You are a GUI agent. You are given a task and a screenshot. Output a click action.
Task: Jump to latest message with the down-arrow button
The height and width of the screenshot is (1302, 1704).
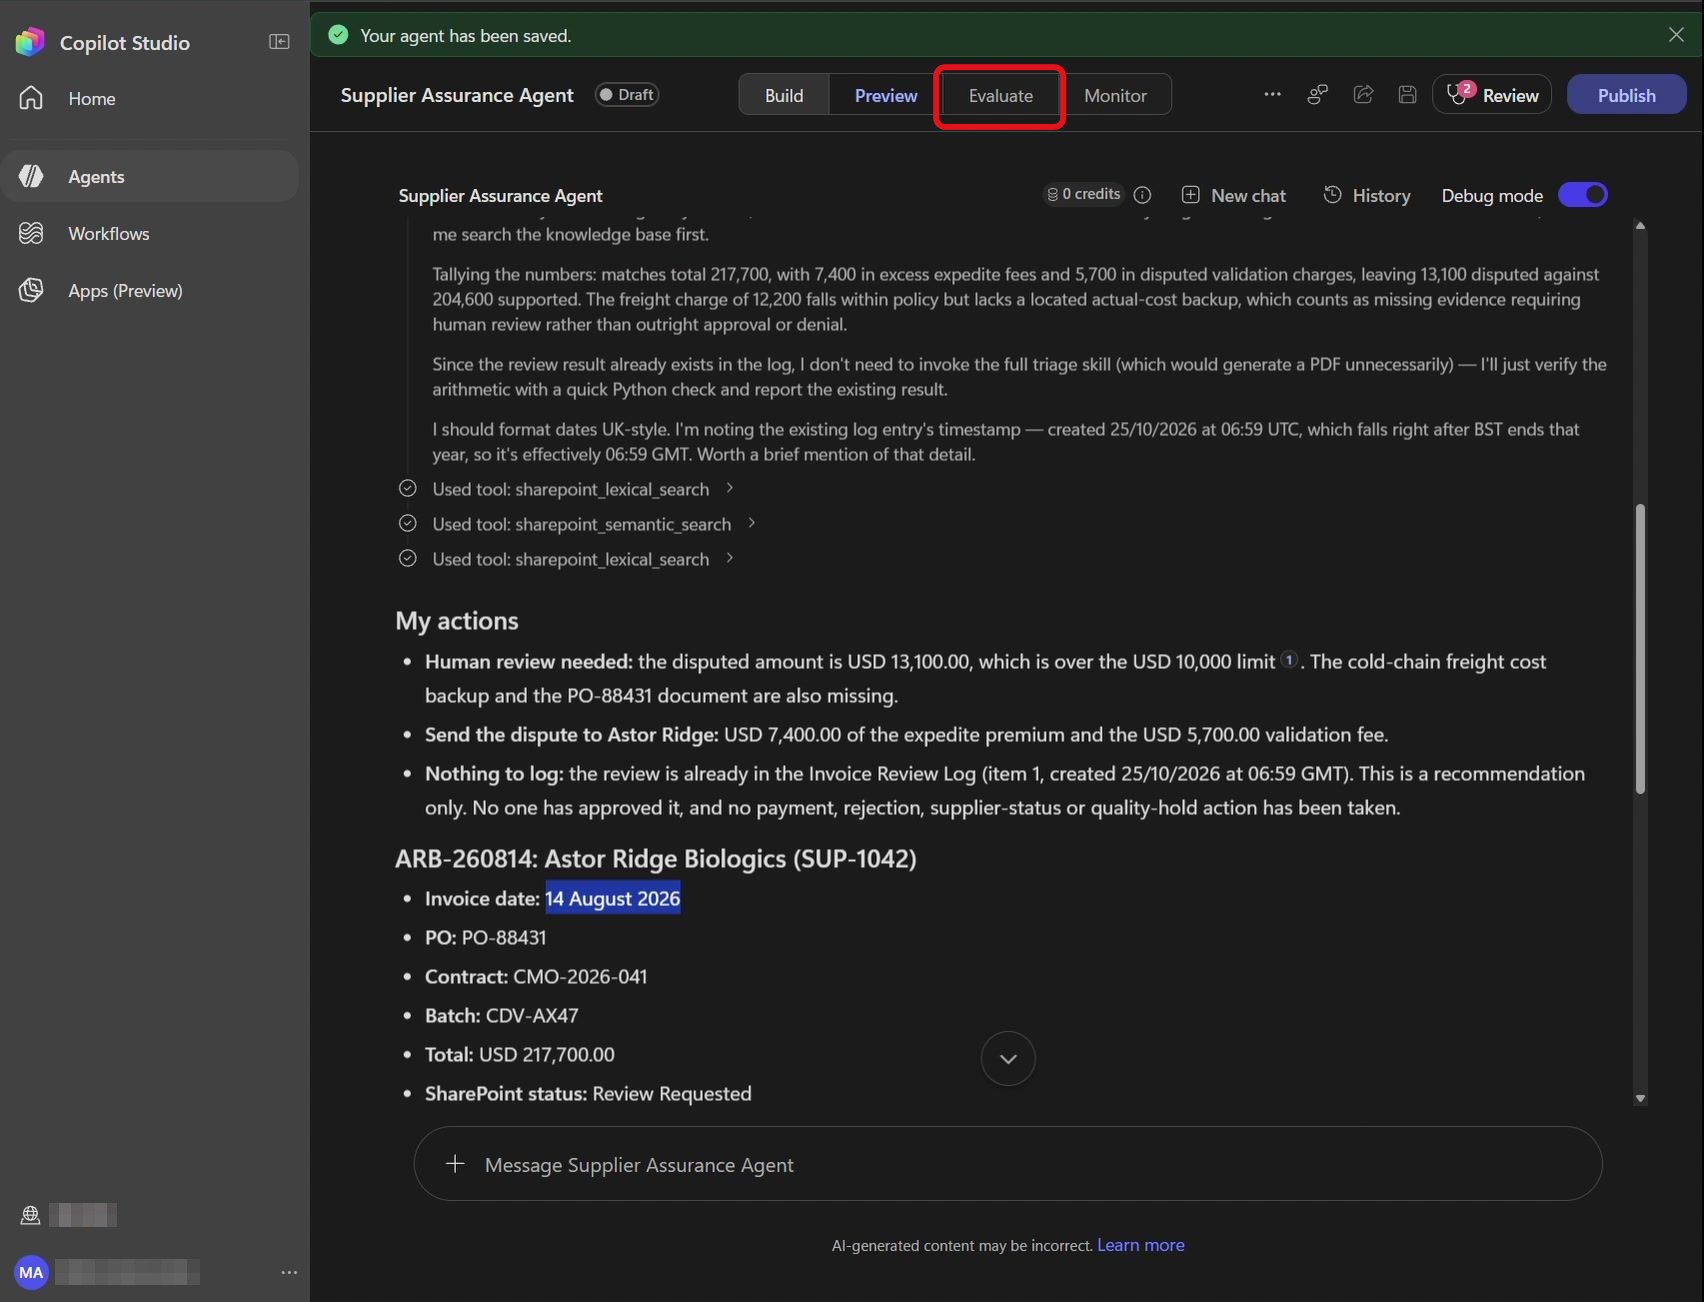click(1007, 1058)
